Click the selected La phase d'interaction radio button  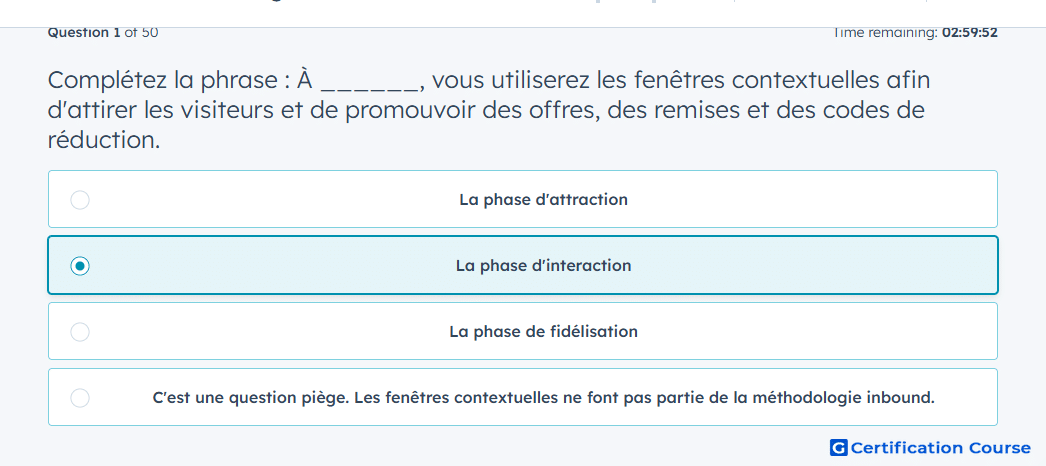click(80, 266)
